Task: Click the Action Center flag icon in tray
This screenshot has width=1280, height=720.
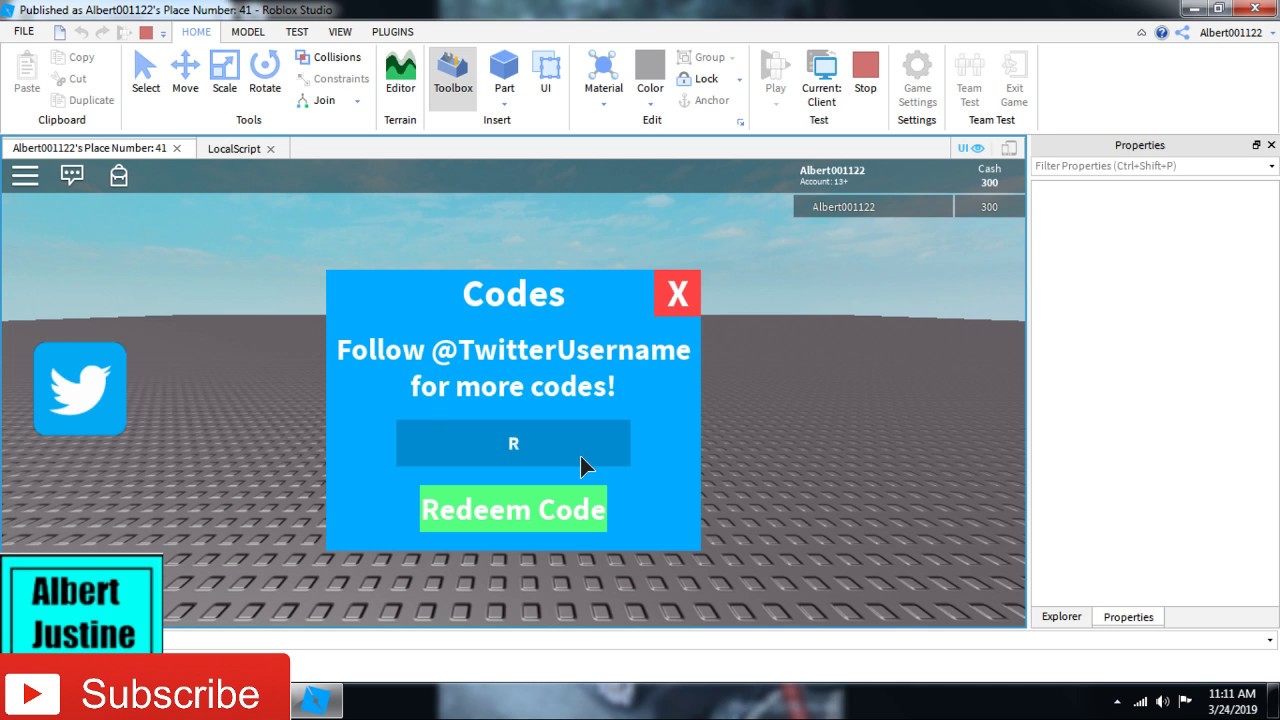Action: coord(1185,701)
